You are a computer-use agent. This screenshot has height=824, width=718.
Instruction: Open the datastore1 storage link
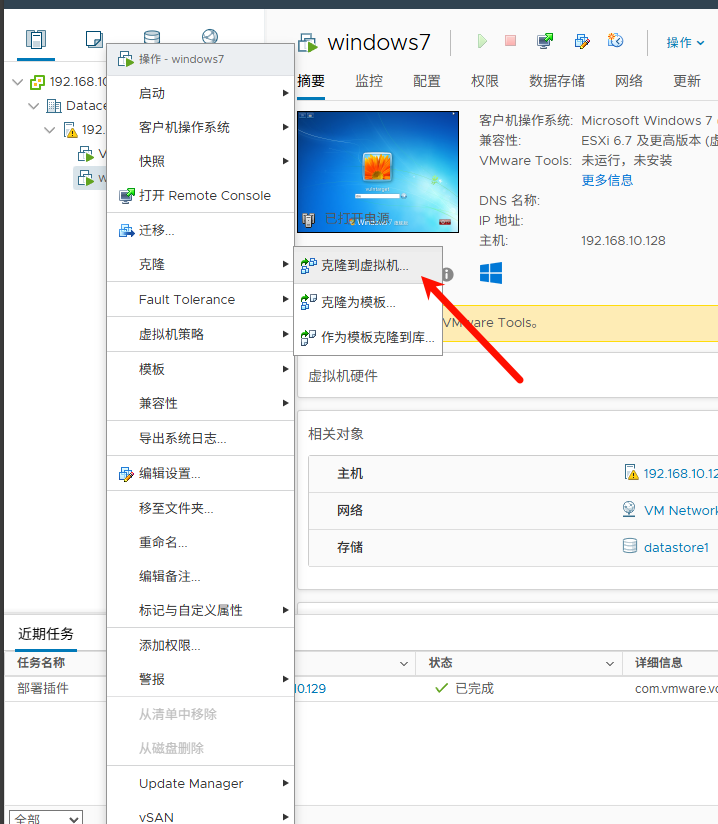[676, 547]
